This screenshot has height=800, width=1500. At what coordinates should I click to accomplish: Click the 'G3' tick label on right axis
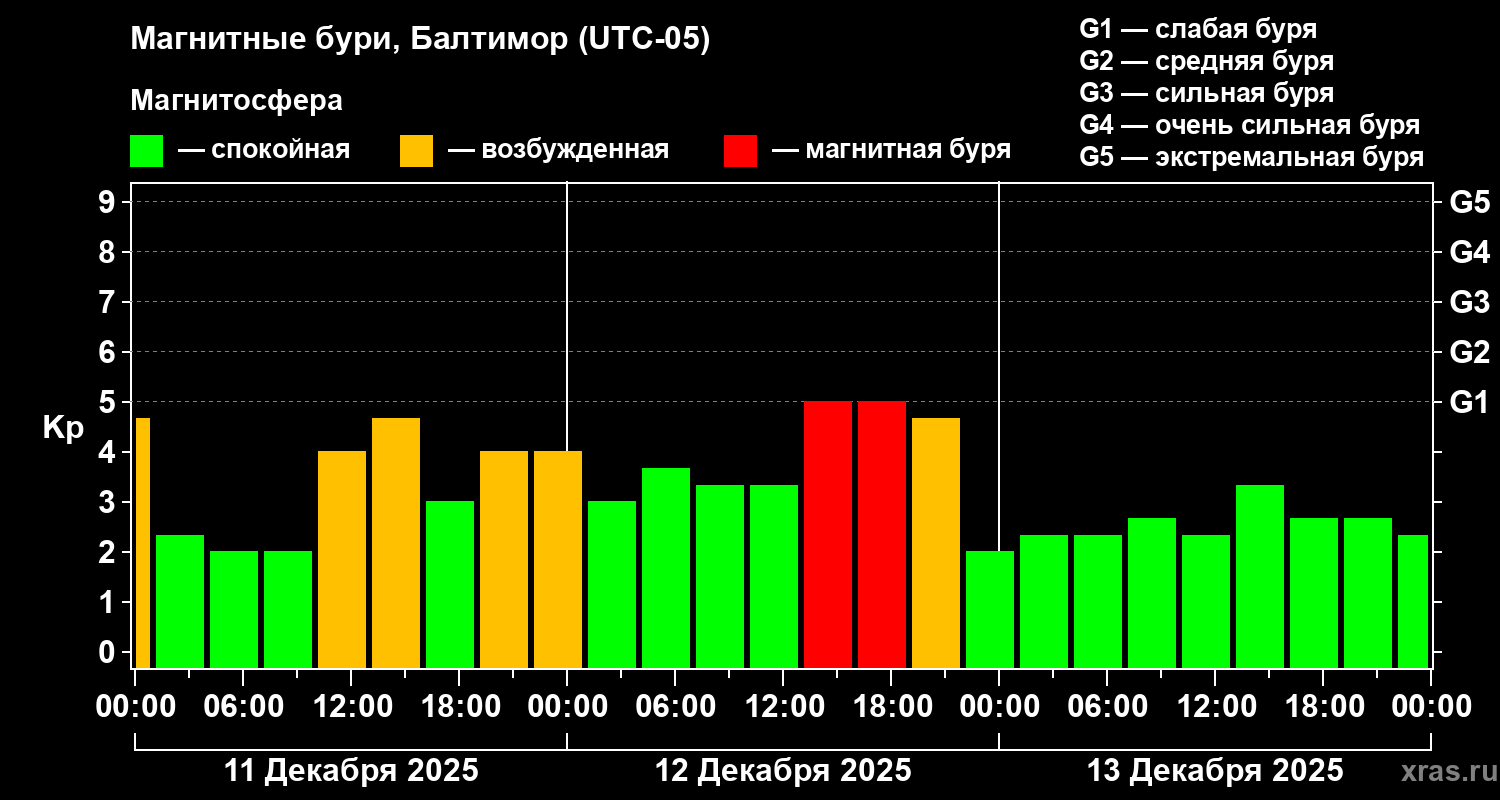[1470, 302]
